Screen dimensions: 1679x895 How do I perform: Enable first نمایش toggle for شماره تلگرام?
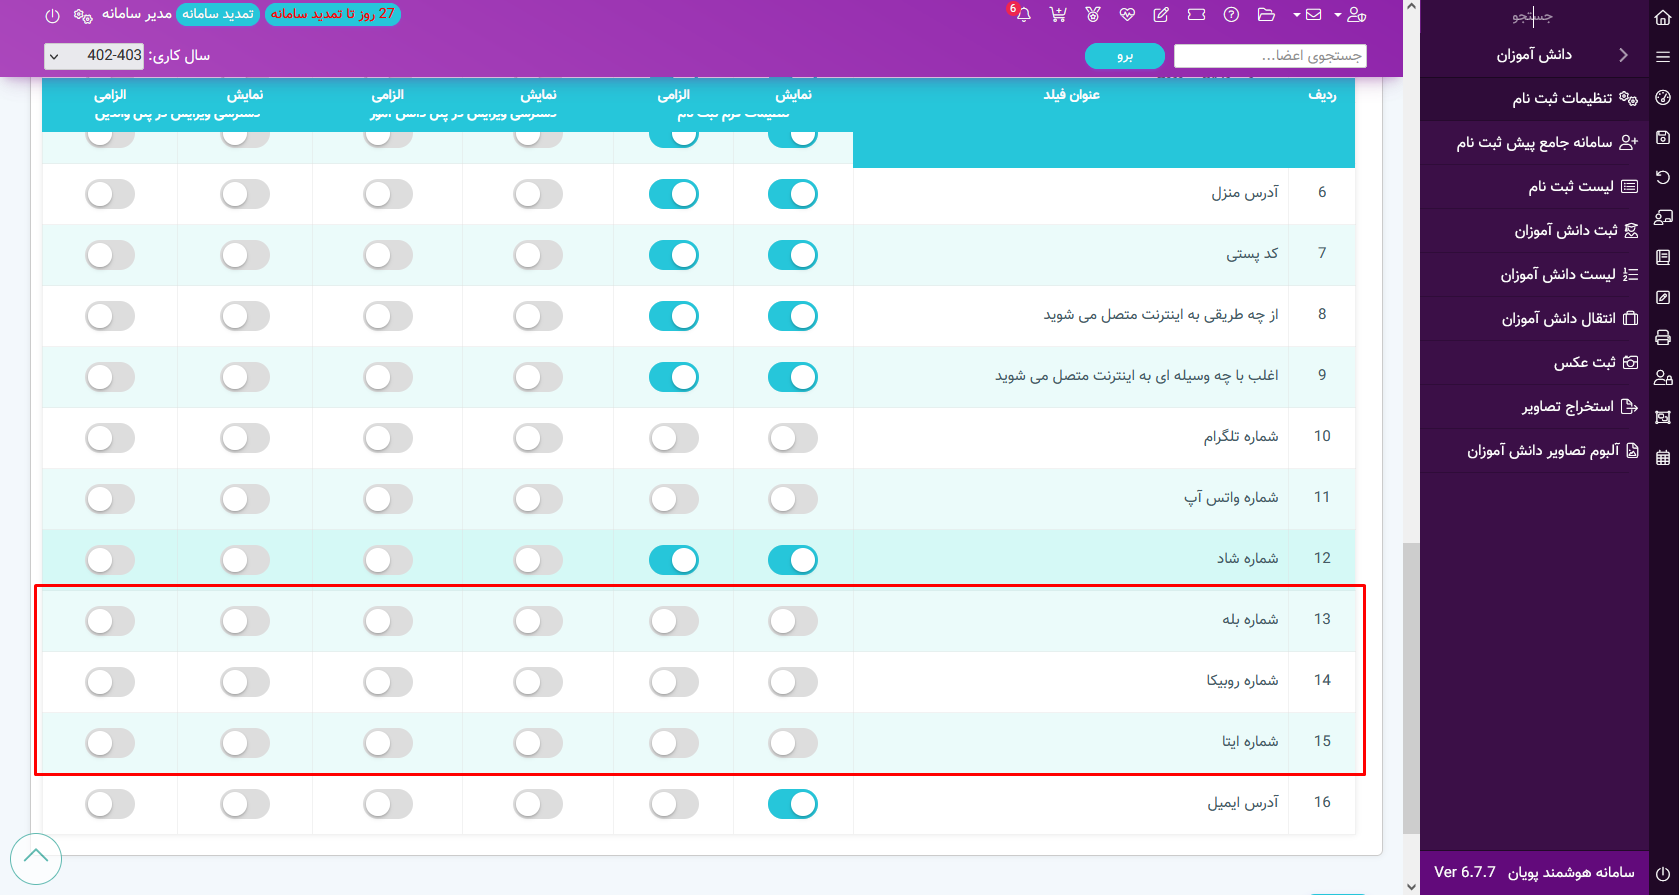[792, 438]
